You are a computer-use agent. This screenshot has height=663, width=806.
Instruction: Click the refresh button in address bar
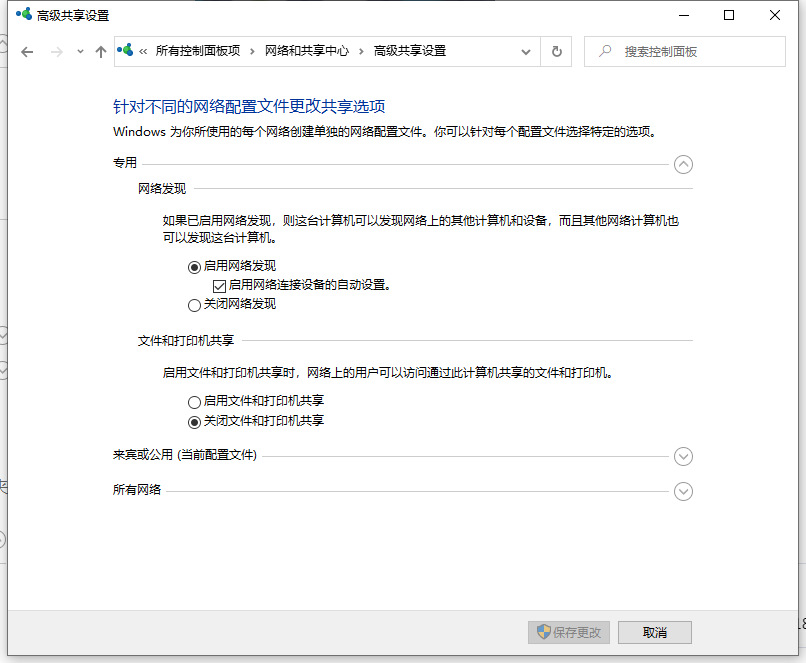pos(556,51)
